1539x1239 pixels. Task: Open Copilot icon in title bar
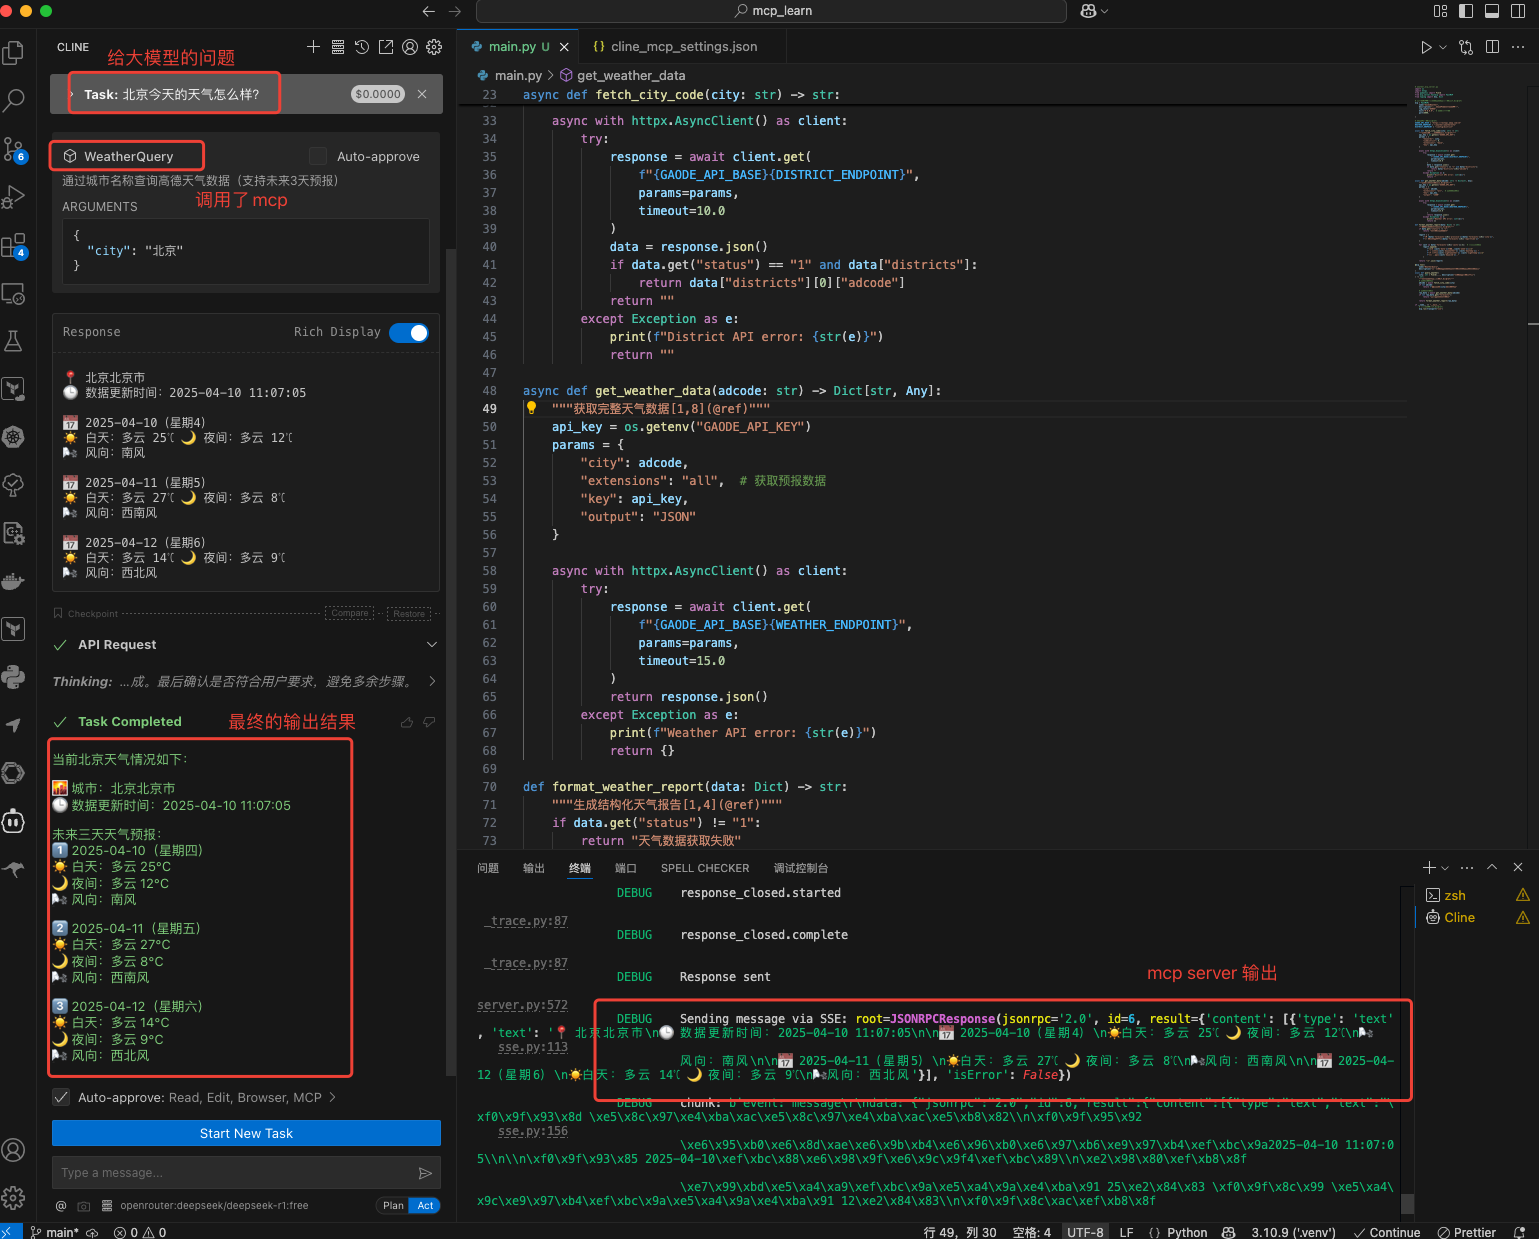pos(1088,11)
